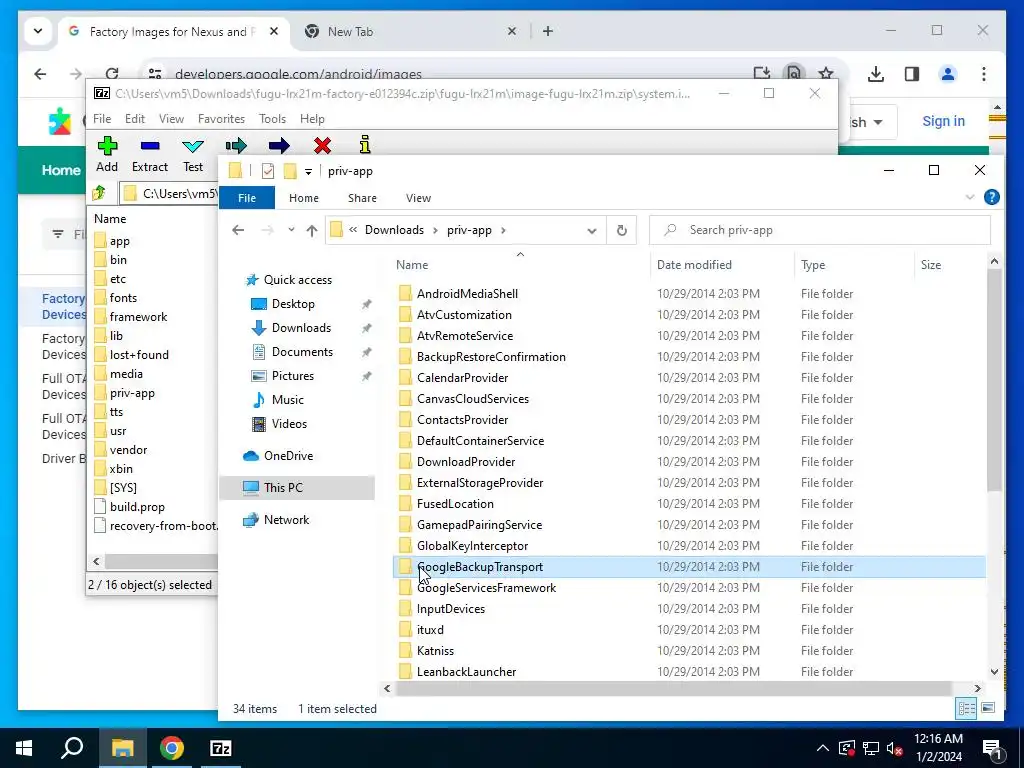The image size is (1024, 768).
Task: Expand breadcrumb chevron after priv-app
Action: coord(504,230)
